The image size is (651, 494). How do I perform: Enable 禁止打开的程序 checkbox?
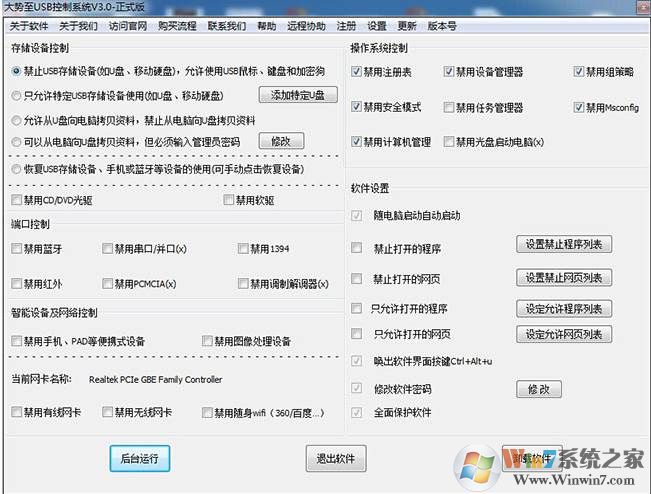tap(357, 248)
